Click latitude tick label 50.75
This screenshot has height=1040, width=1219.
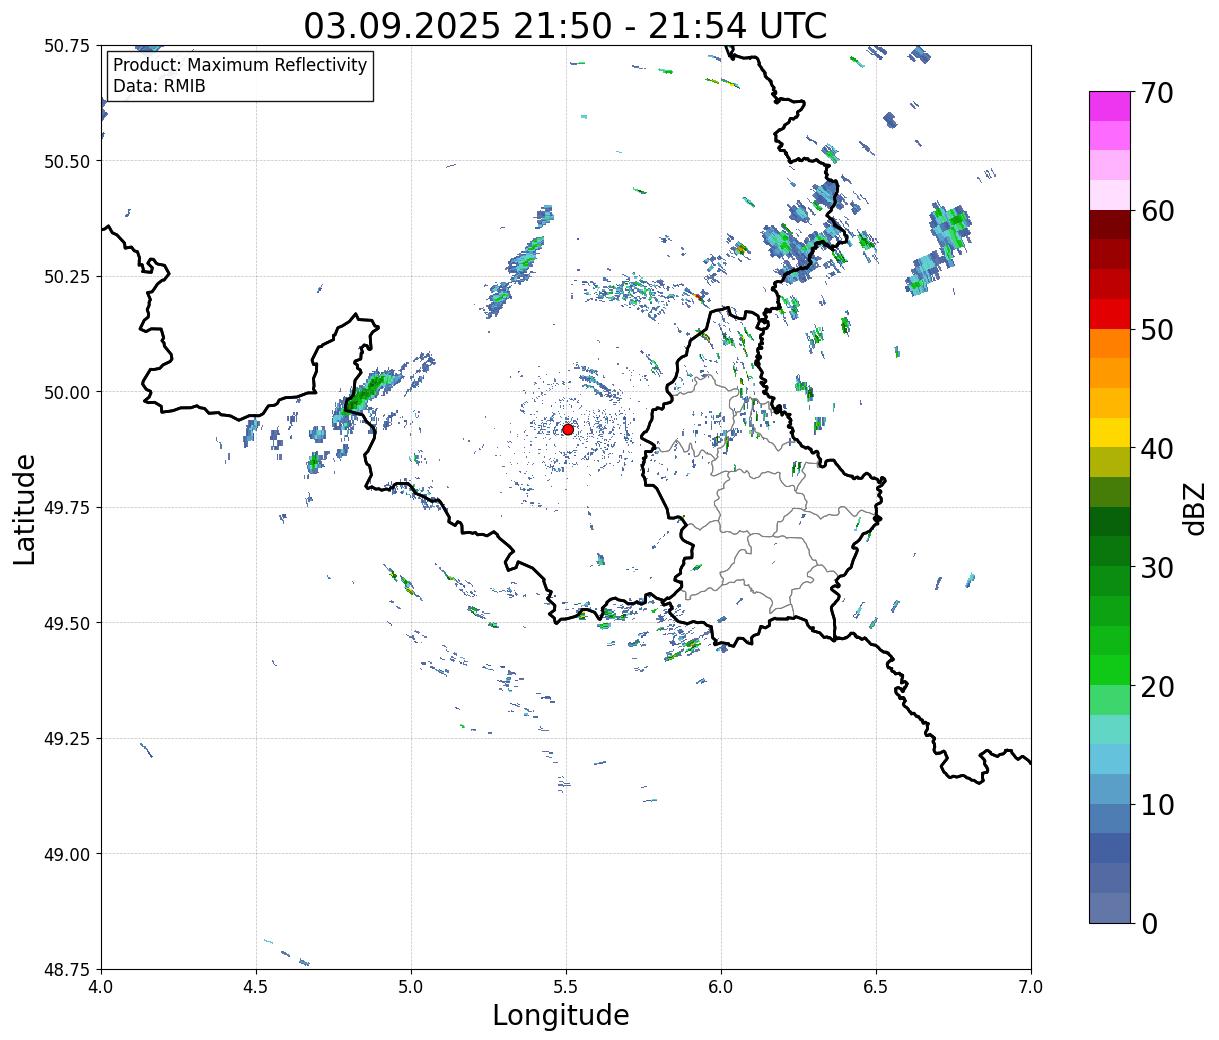click(67, 46)
